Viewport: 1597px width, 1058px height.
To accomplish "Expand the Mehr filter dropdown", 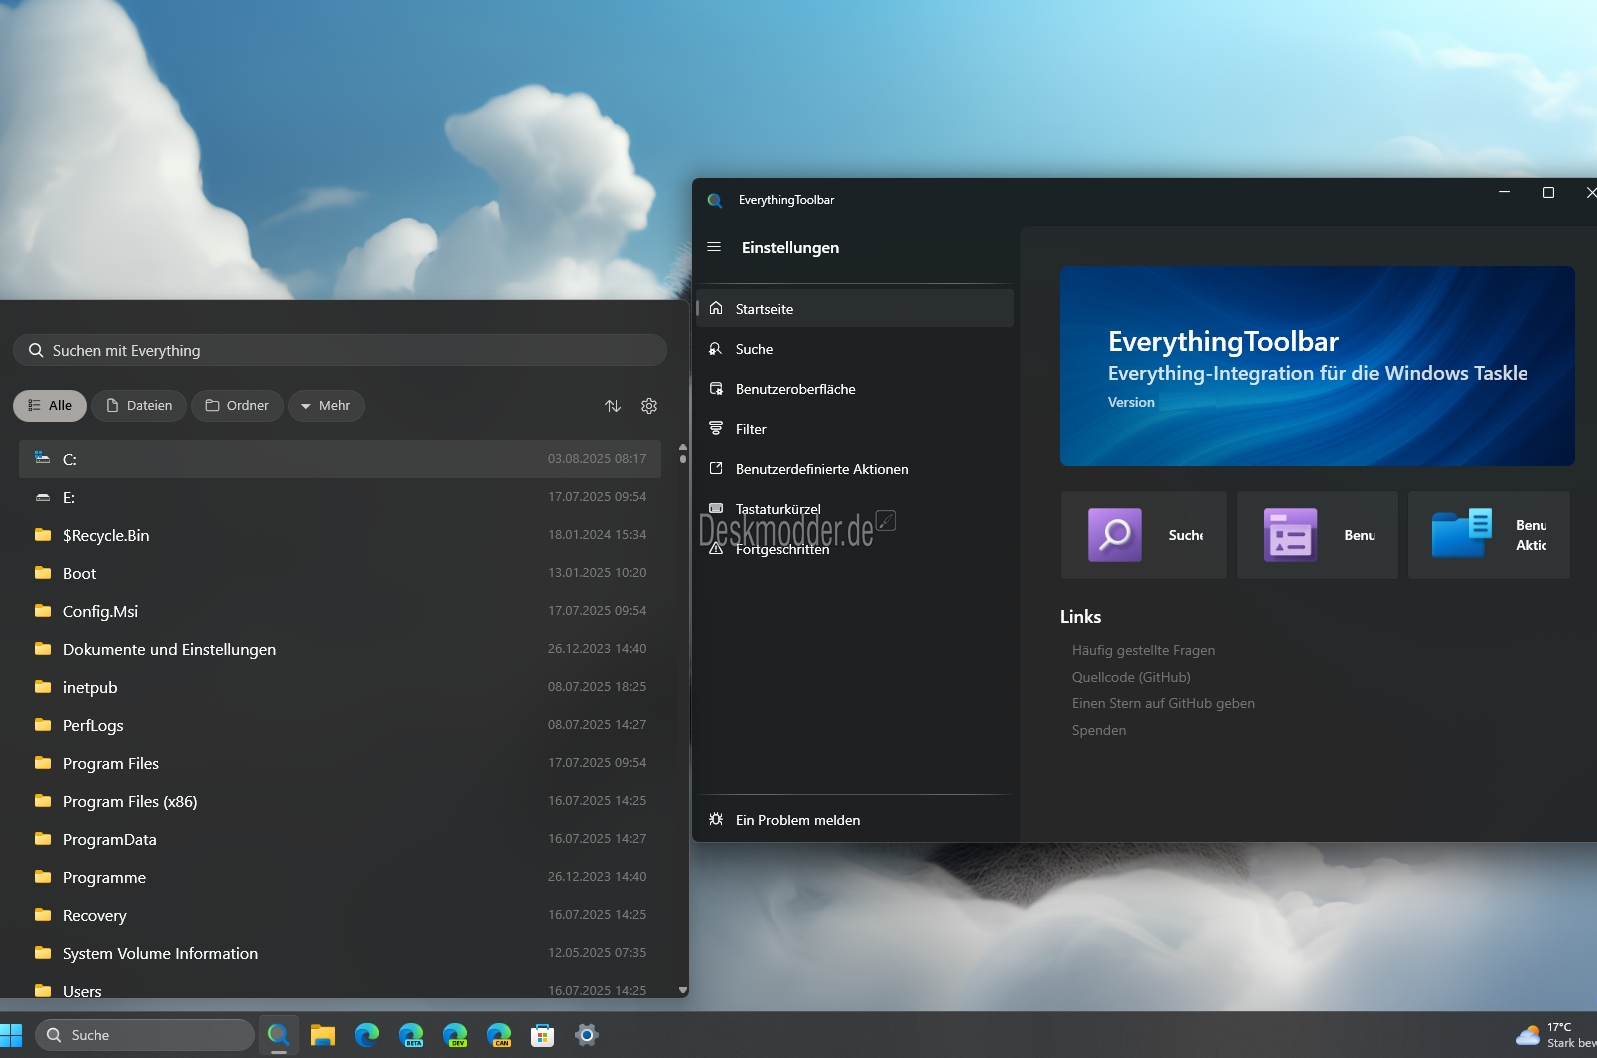I will click(326, 406).
